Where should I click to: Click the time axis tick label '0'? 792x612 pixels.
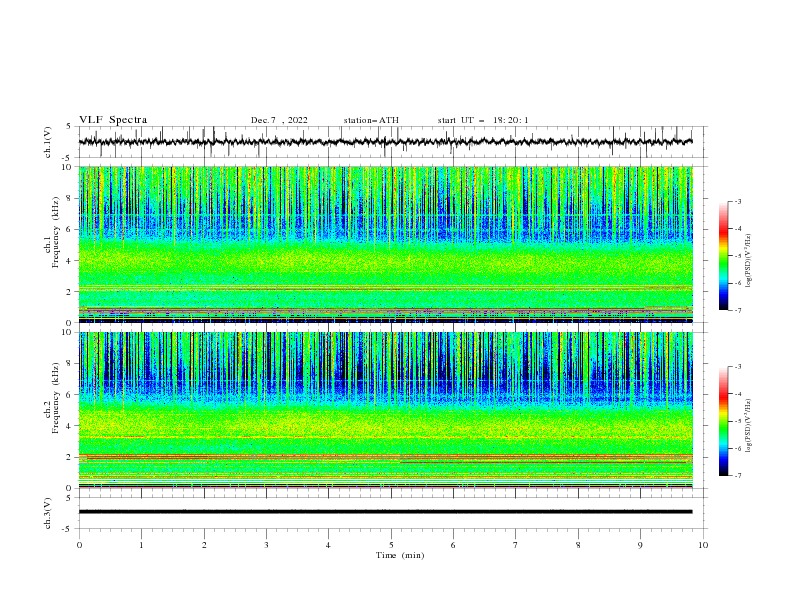[x=79, y=545]
